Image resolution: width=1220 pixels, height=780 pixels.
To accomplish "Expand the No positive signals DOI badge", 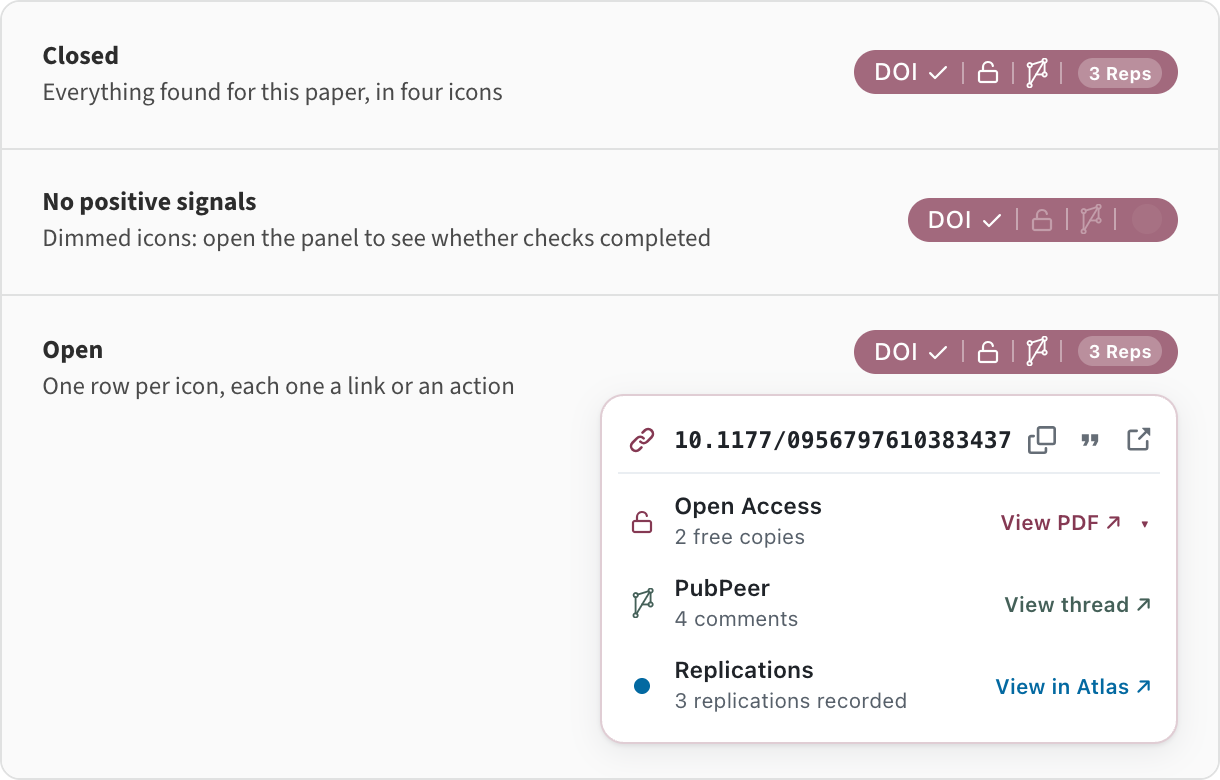I will coord(1042,220).
